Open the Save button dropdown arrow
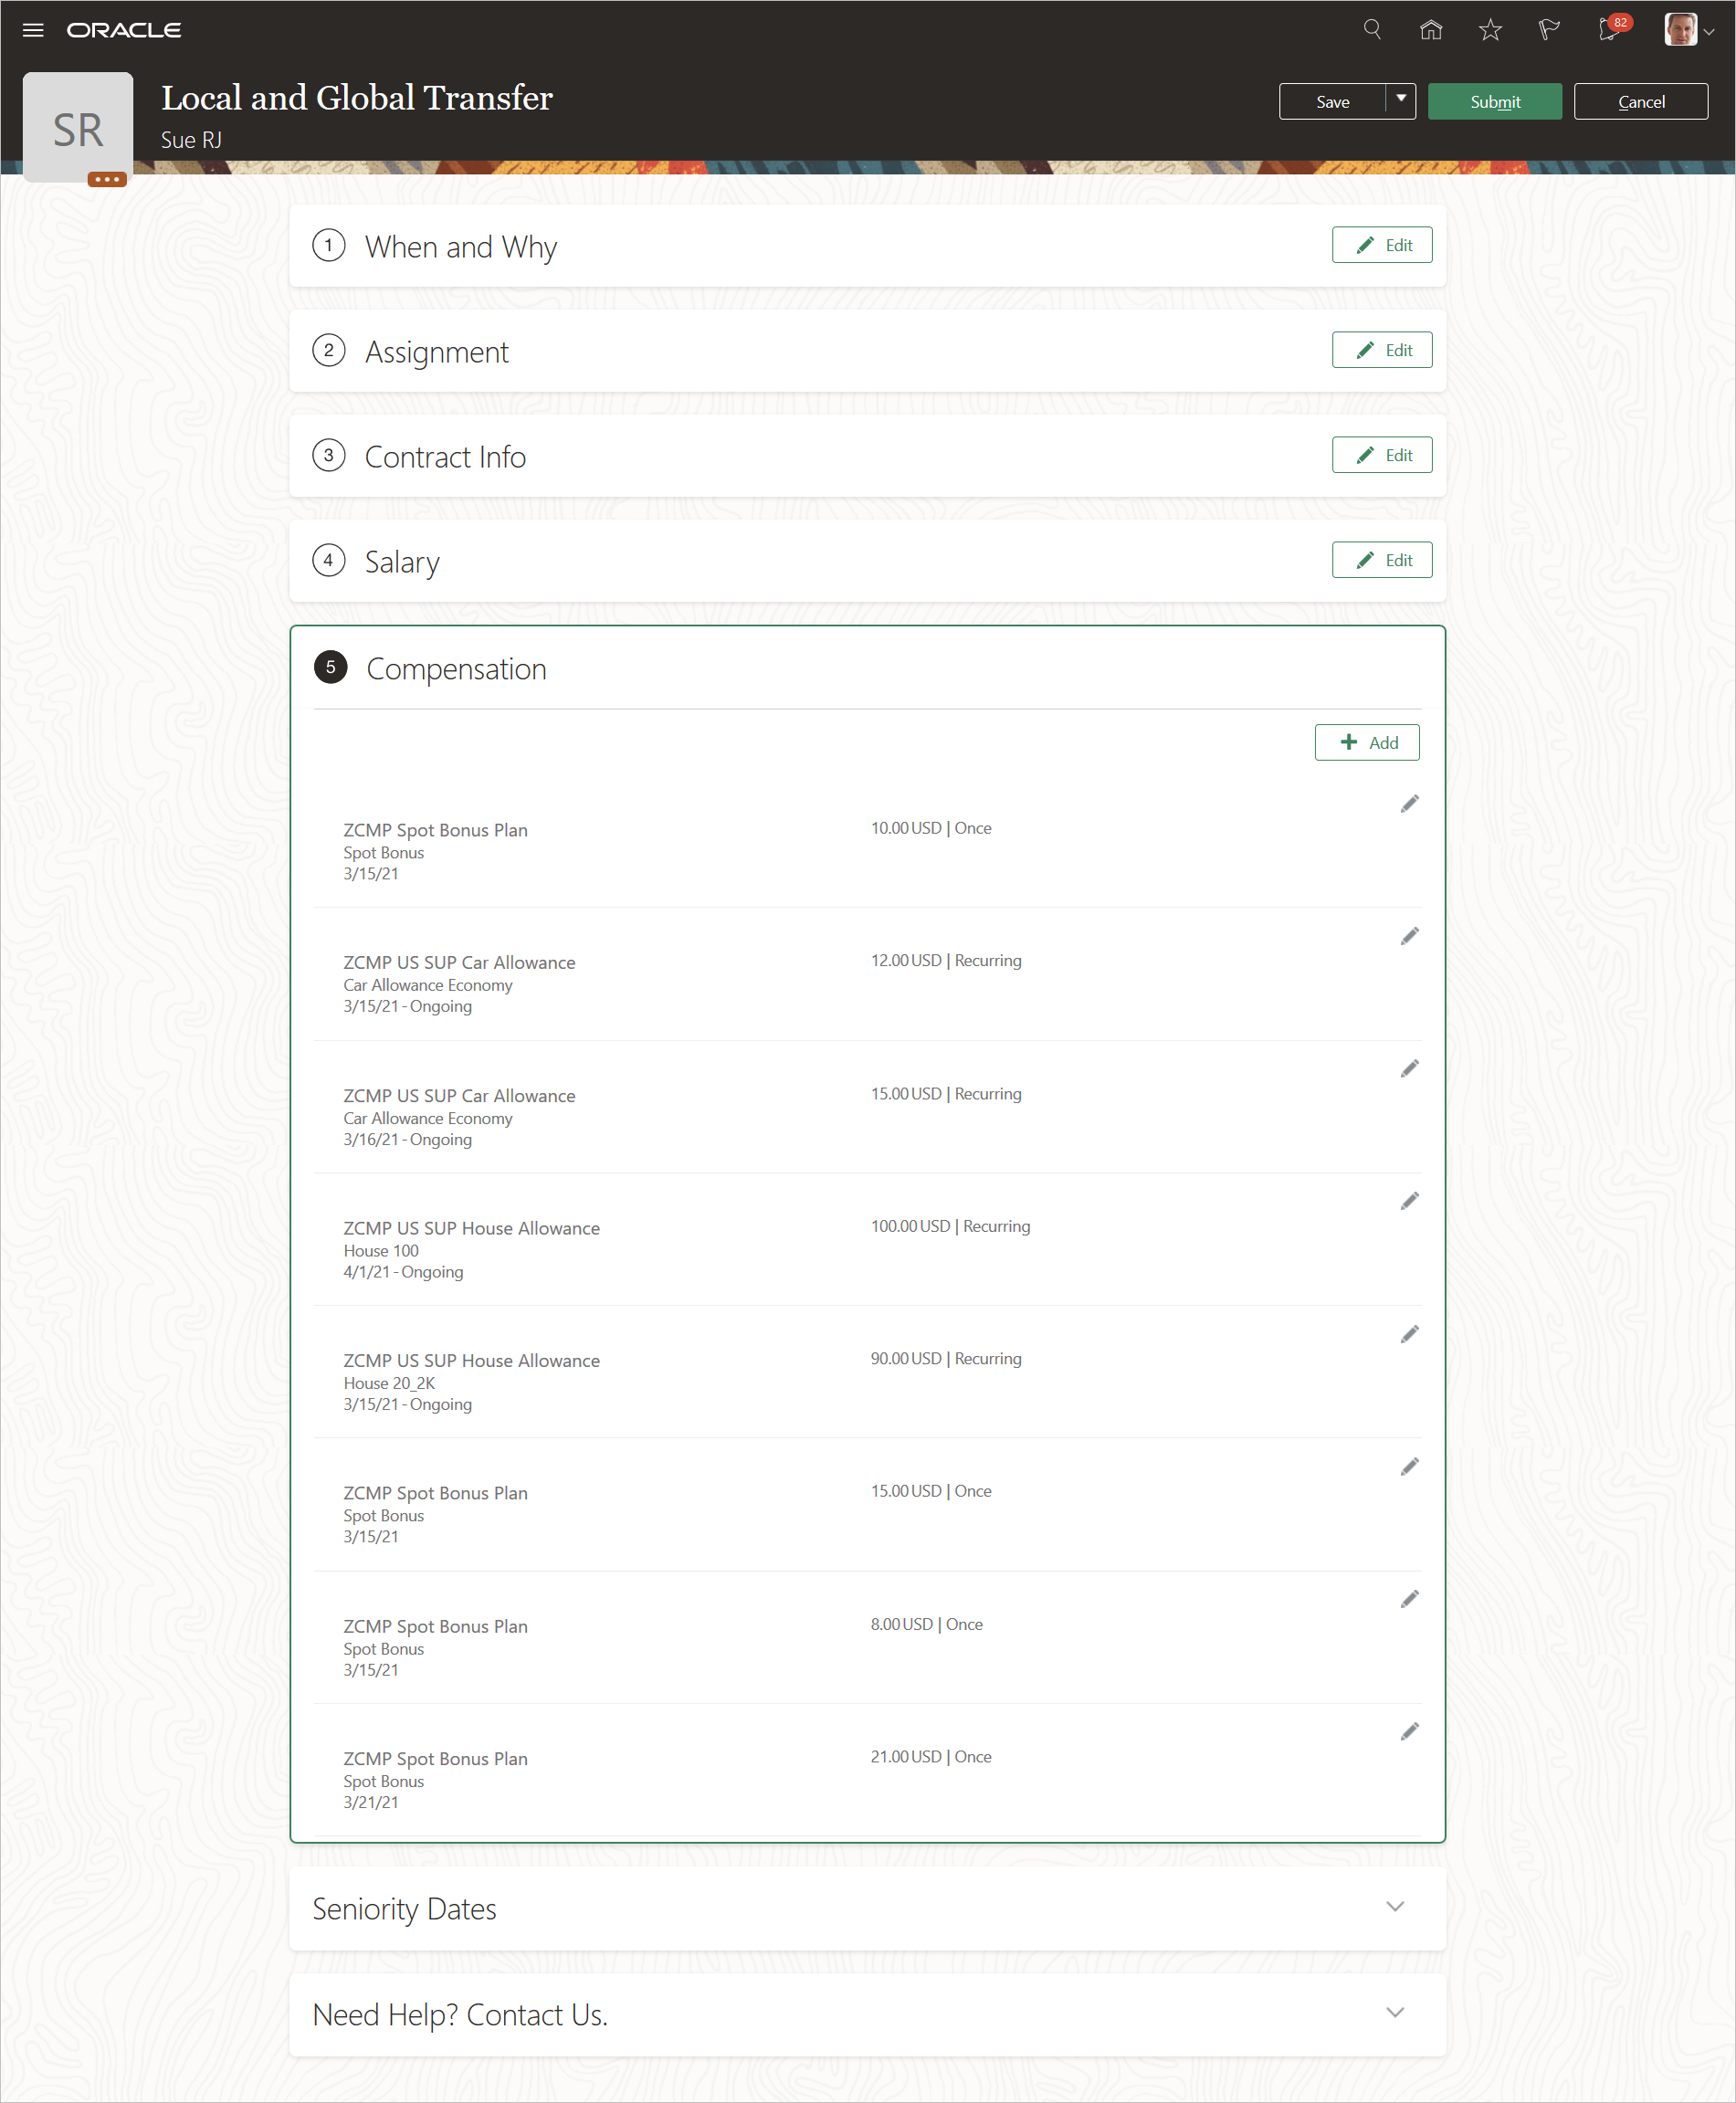 pyautogui.click(x=1401, y=100)
